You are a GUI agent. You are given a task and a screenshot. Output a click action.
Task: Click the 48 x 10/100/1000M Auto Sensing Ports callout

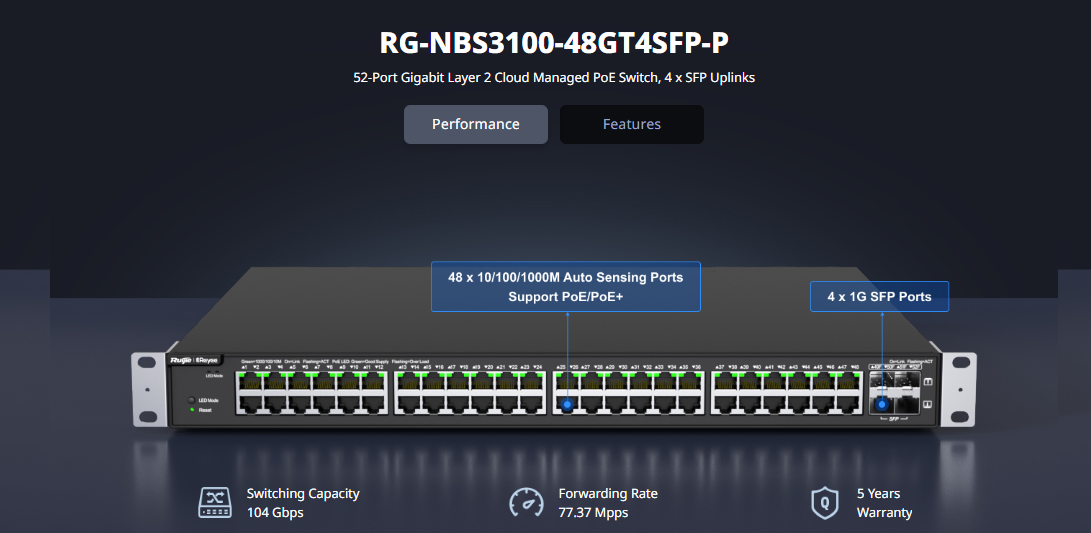(566, 287)
